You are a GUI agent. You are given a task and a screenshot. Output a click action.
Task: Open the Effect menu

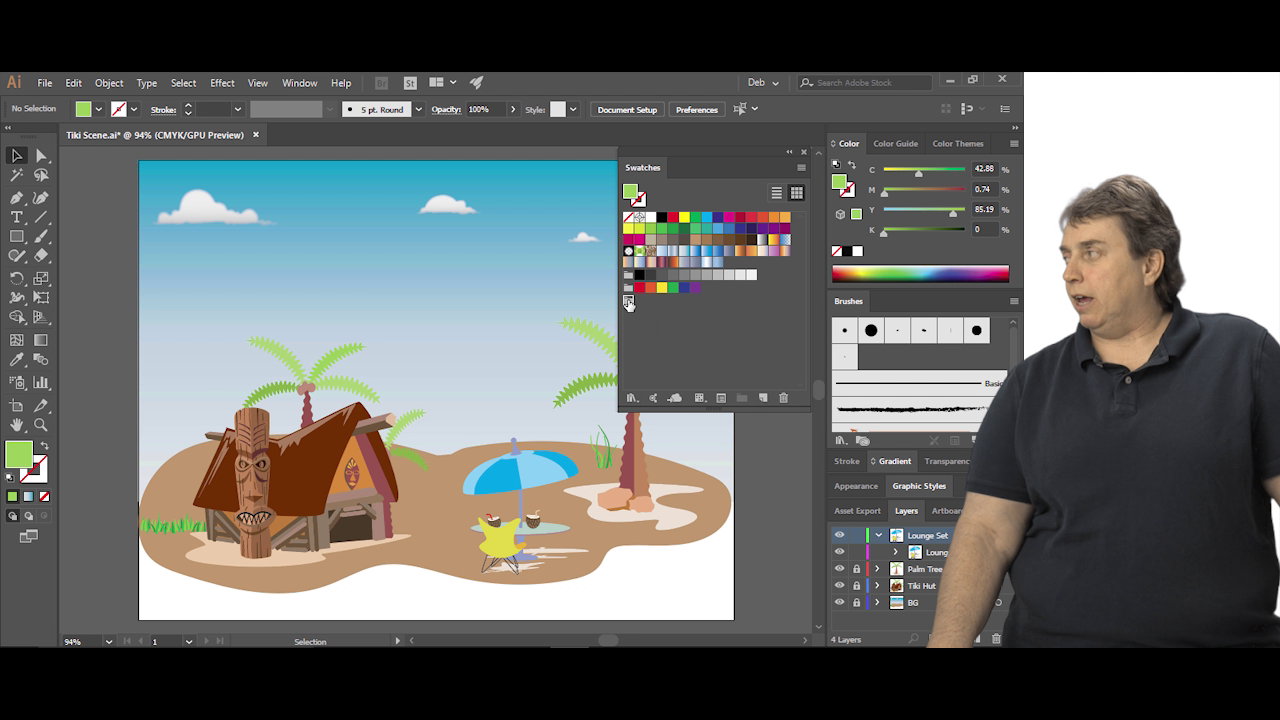222,83
